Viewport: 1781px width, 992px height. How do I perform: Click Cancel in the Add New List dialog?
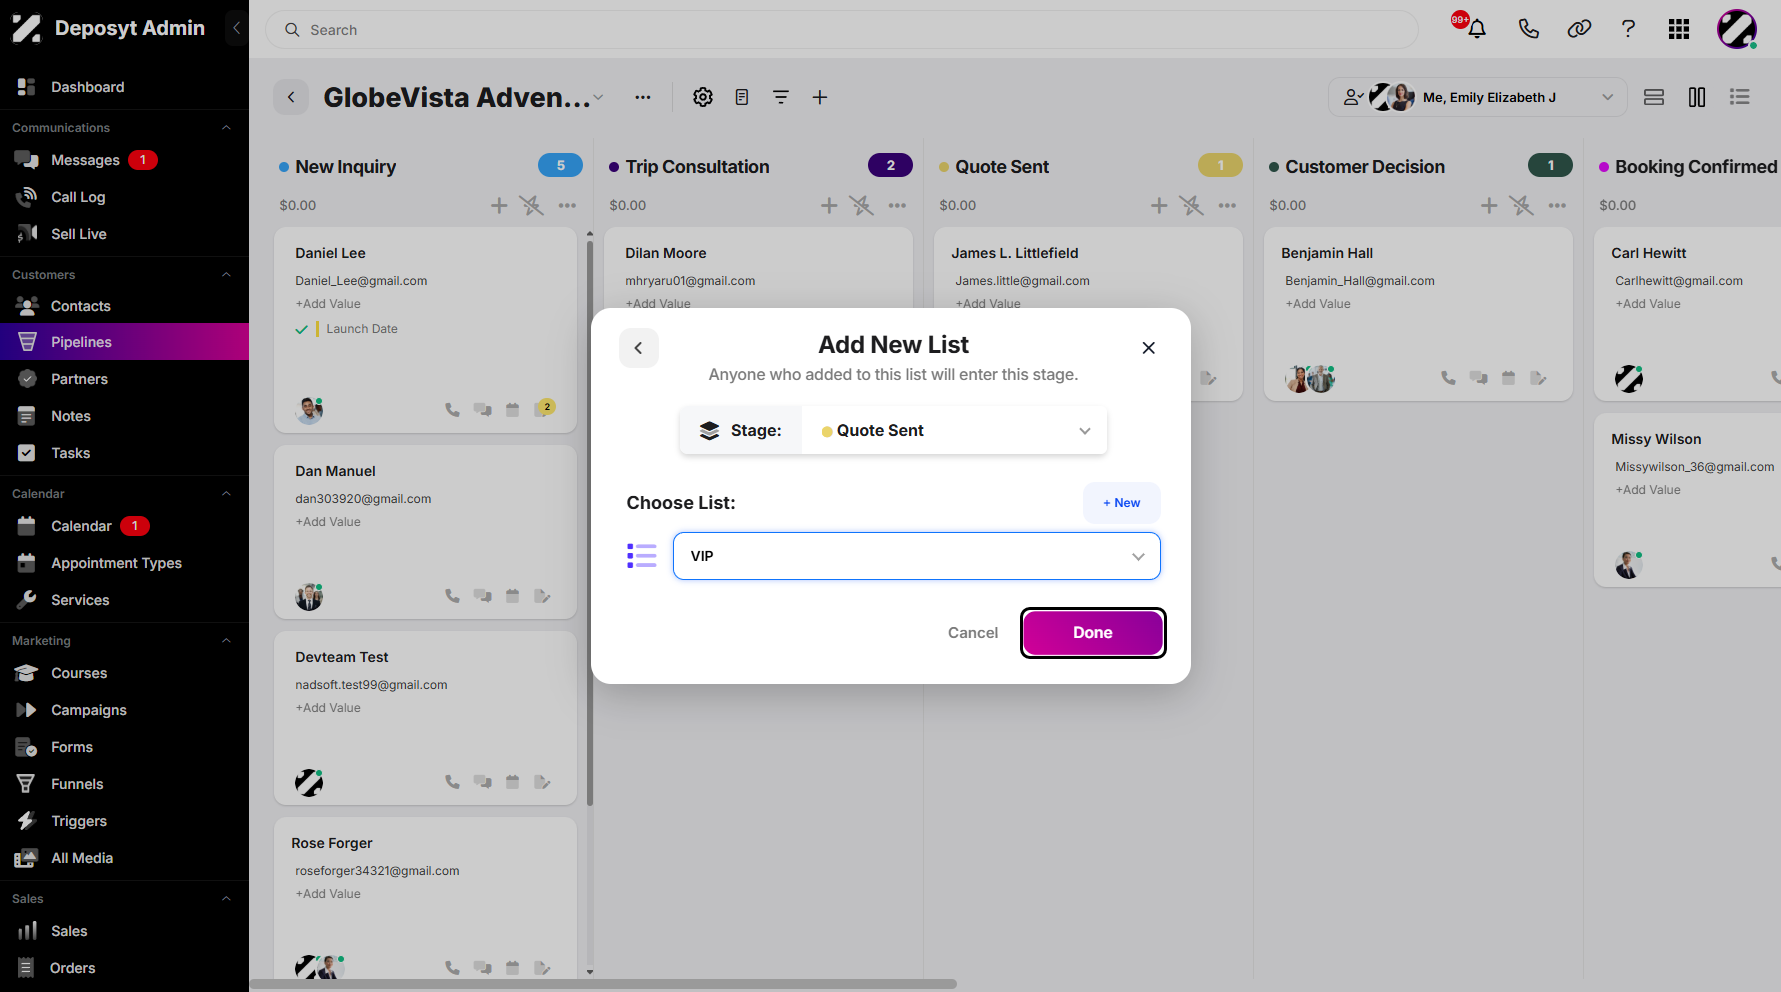click(973, 633)
